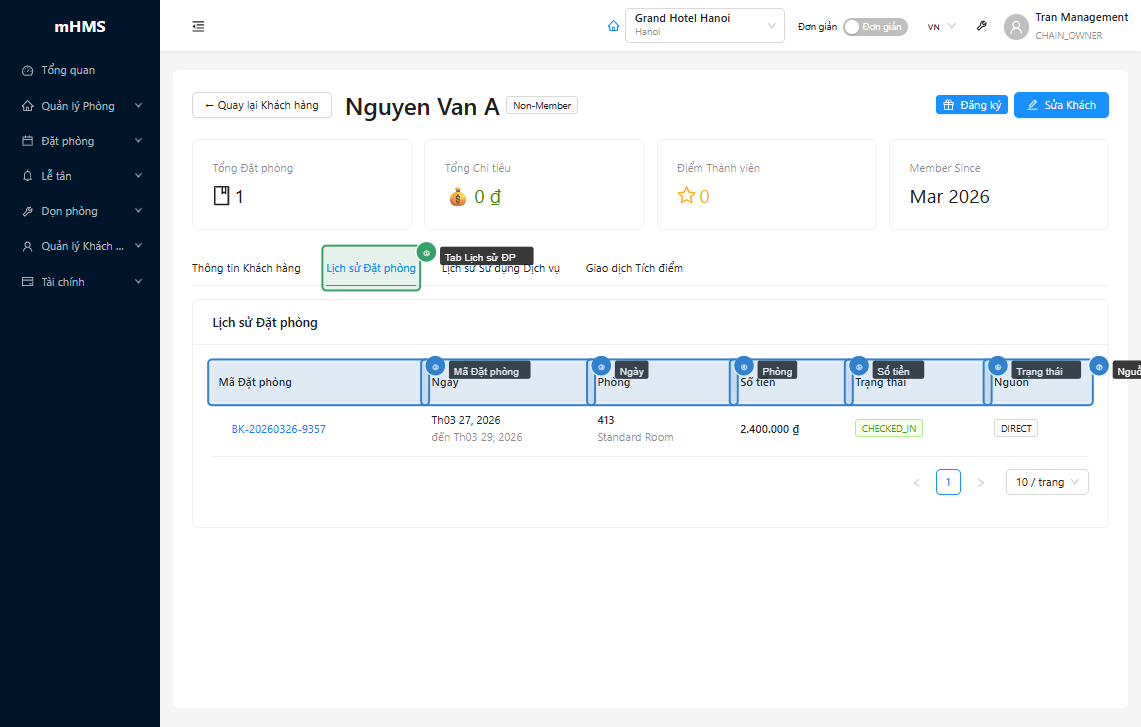Switch to the Thông tin Khách hàng tab
The image size is (1141, 727).
(246, 267)
